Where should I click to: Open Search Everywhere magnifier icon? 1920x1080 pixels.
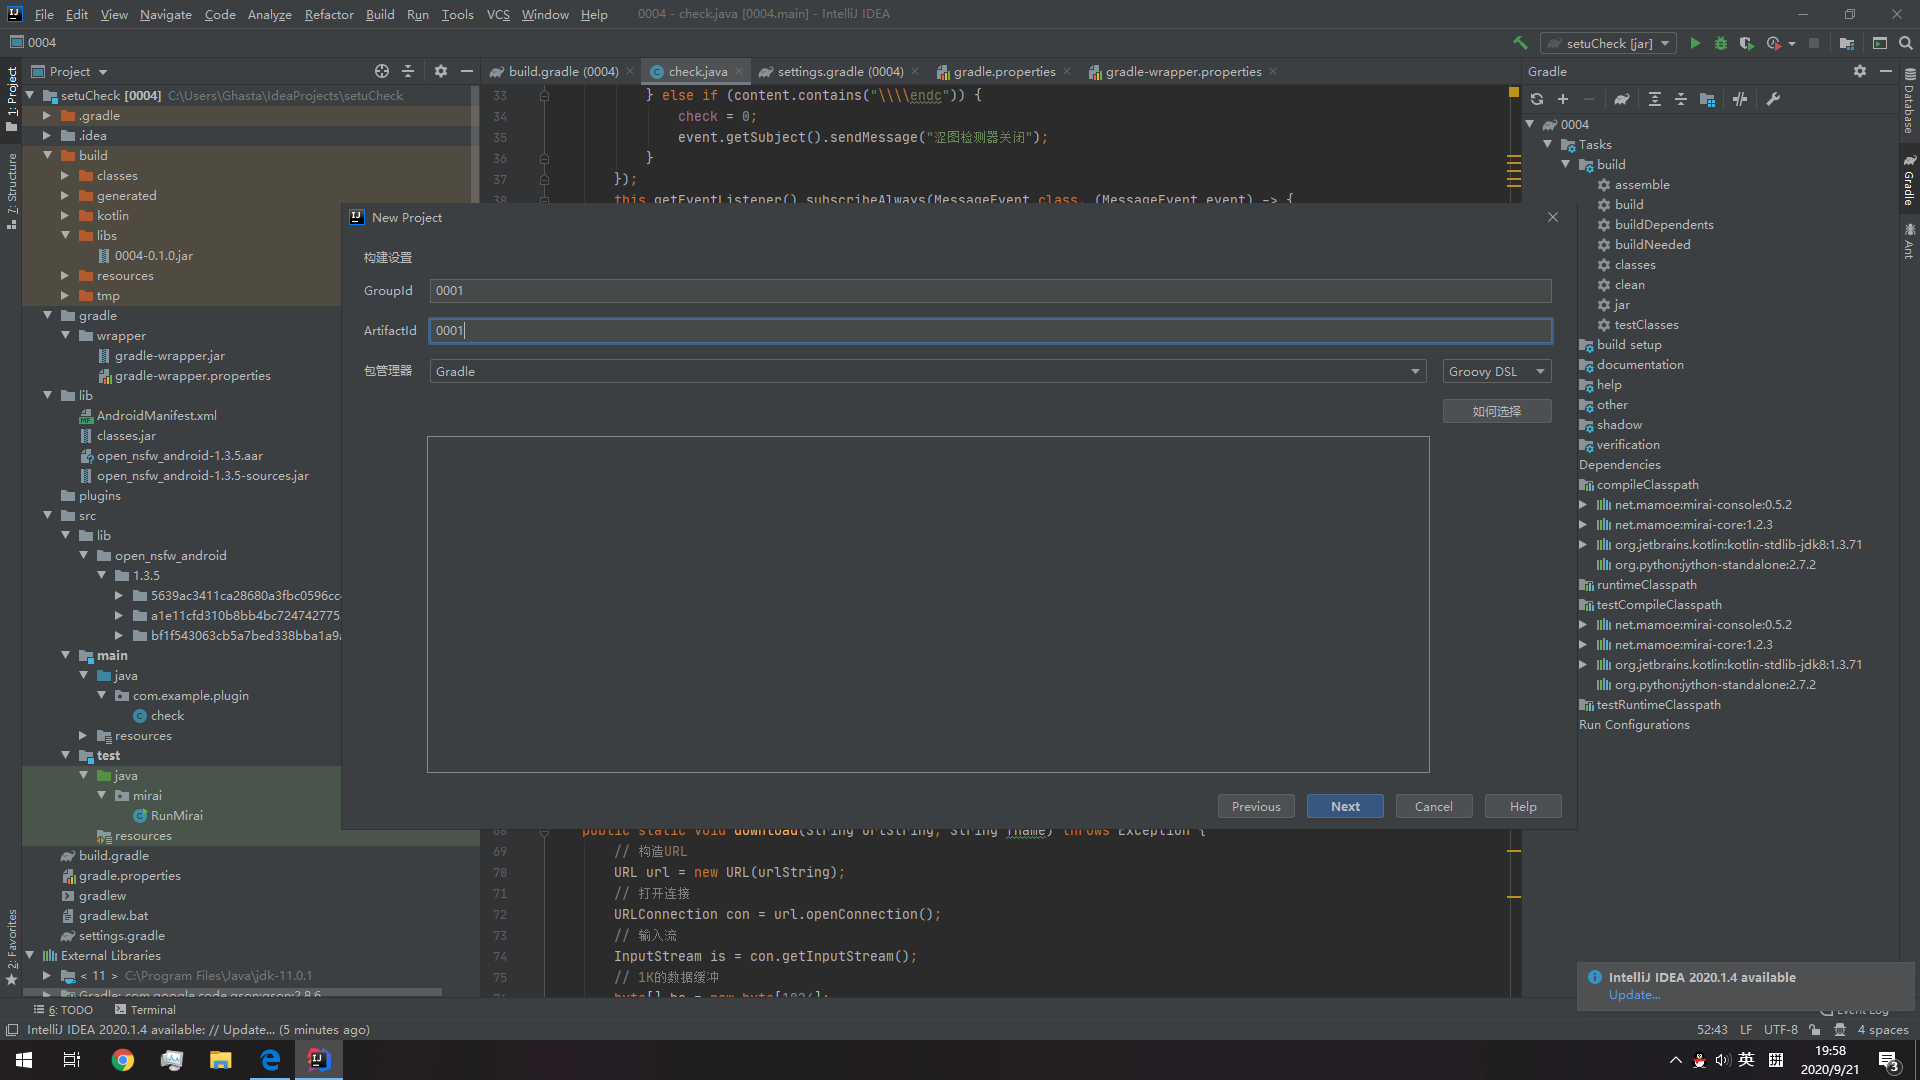point(1906,43)
